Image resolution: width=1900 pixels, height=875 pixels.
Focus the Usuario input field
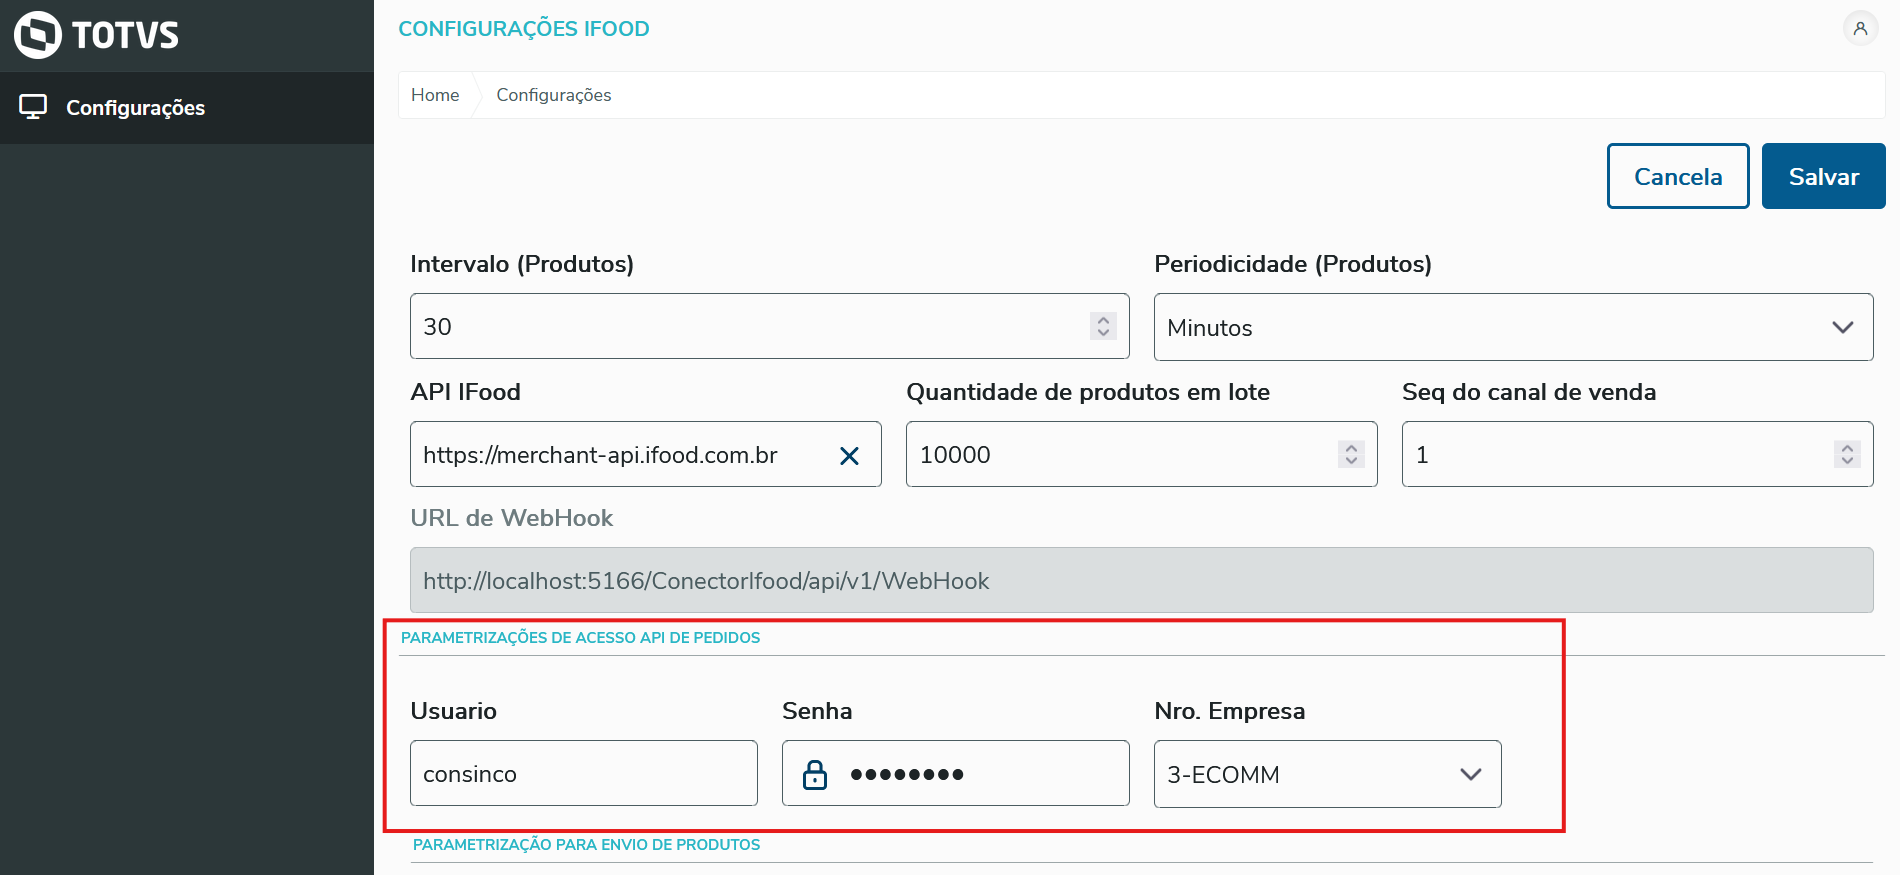coord(583,774)
